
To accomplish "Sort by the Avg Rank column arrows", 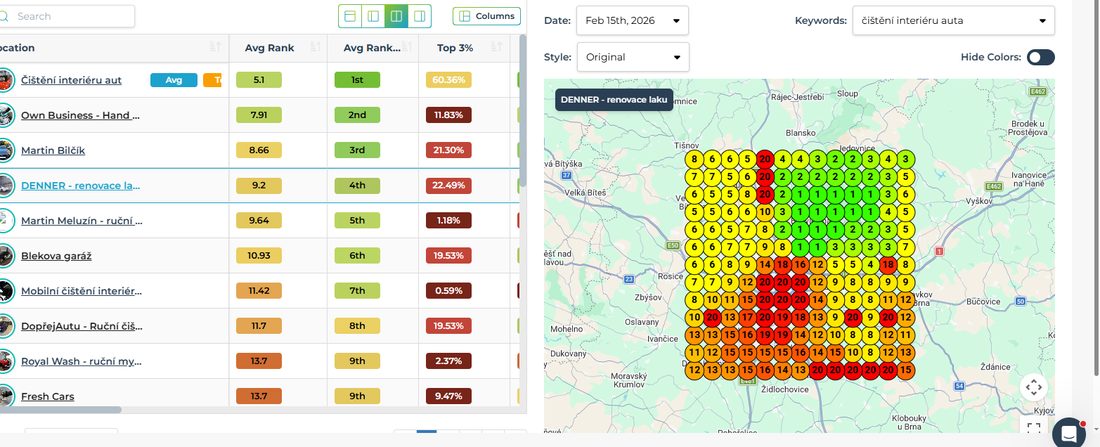I will (316, 48).
